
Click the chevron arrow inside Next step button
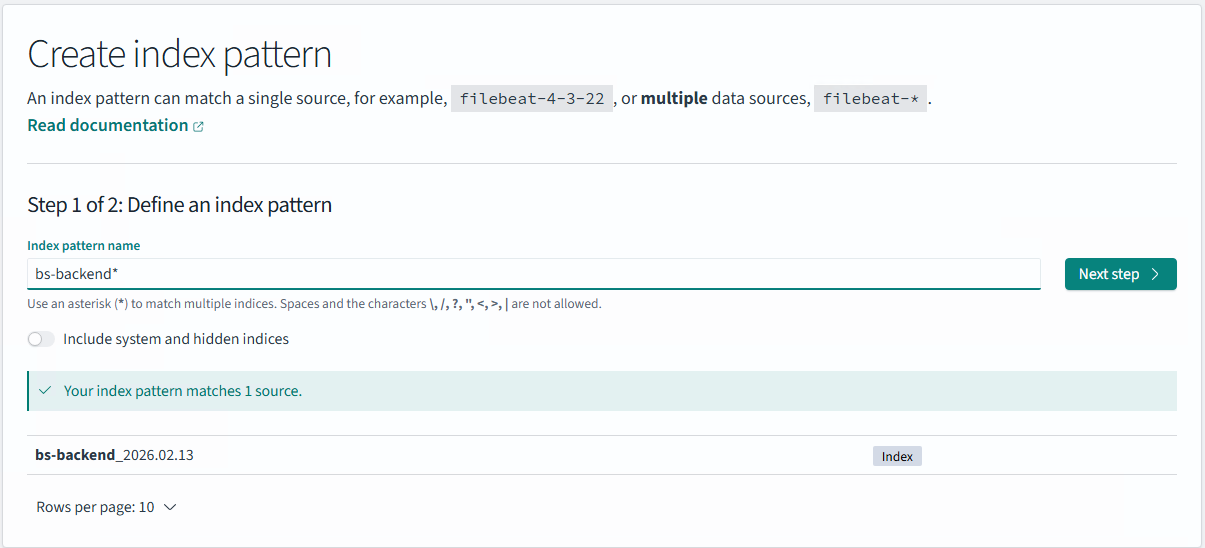[x=1155, y=274]
